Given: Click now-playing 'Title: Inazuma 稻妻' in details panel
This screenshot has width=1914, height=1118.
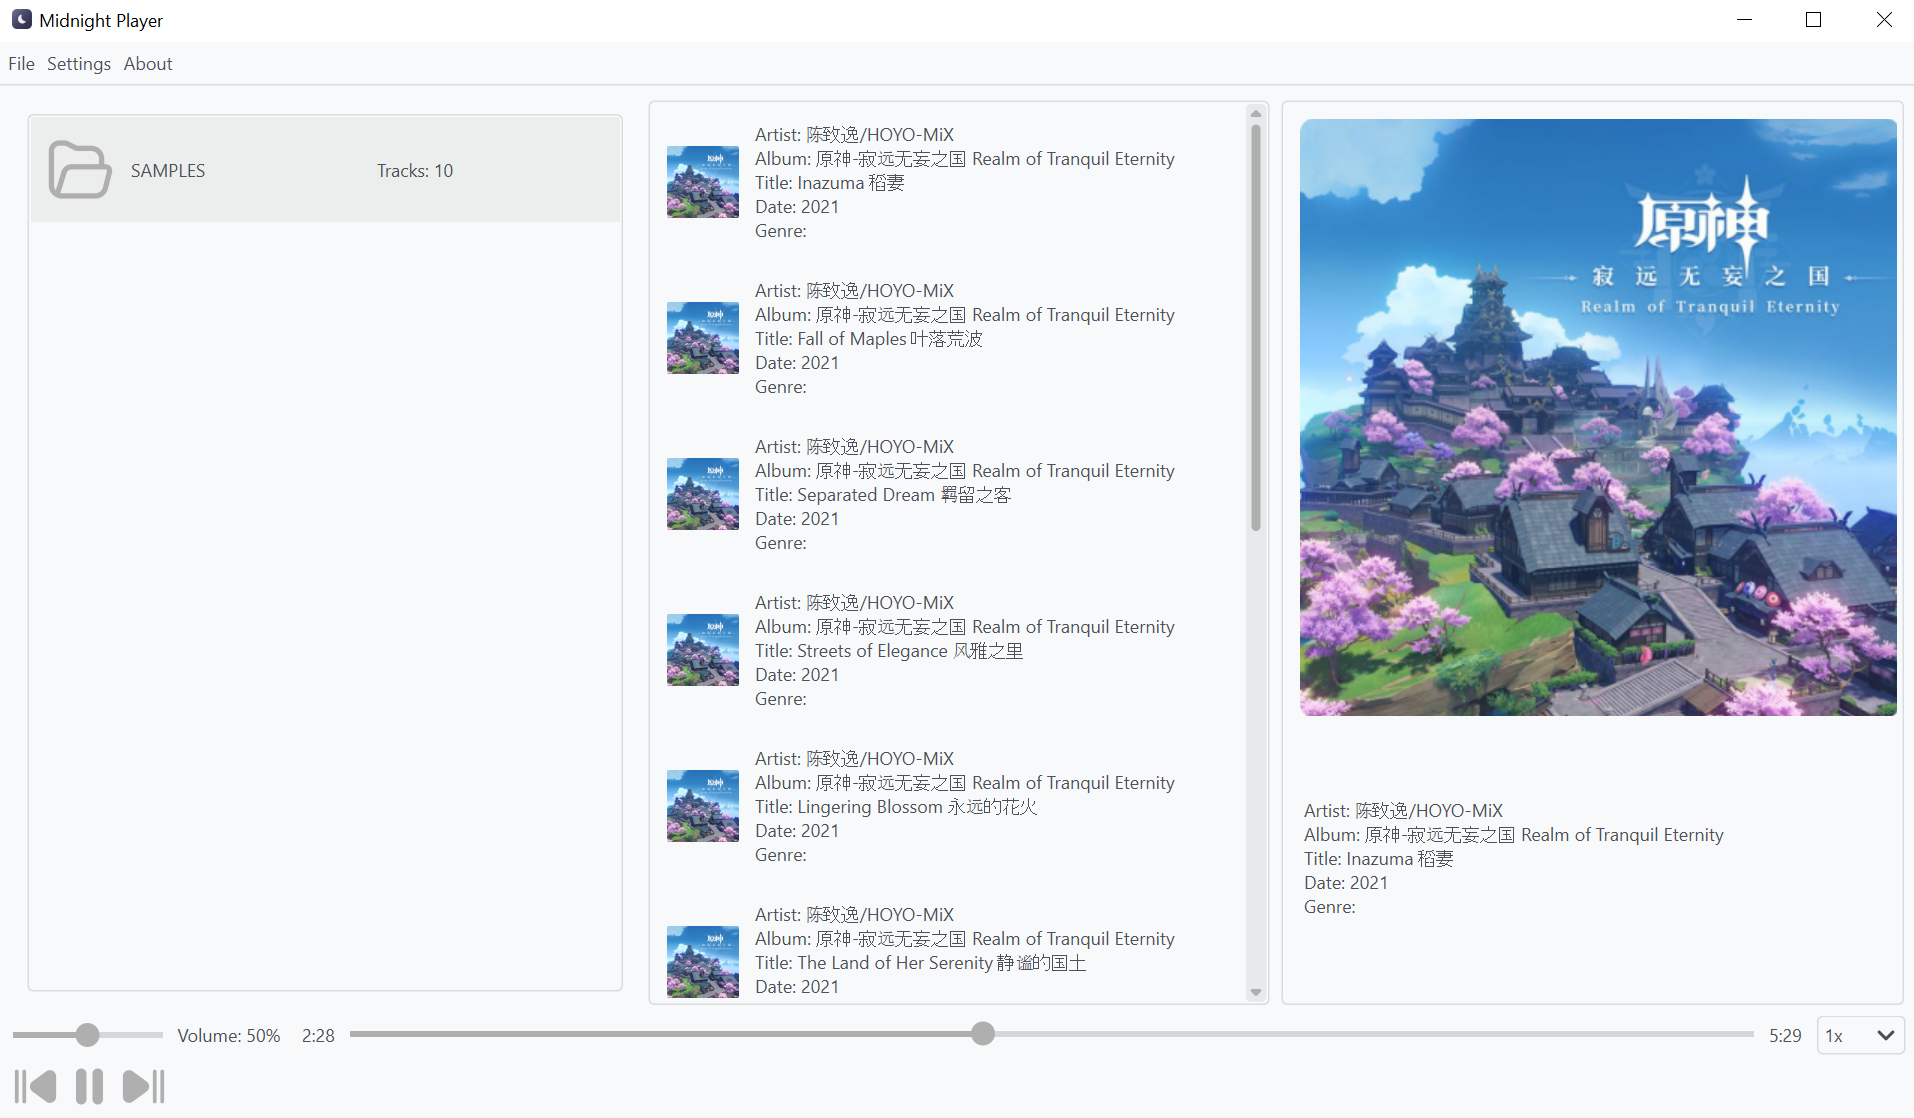Looking at the screenshot, I should [x=1379, y=859].
